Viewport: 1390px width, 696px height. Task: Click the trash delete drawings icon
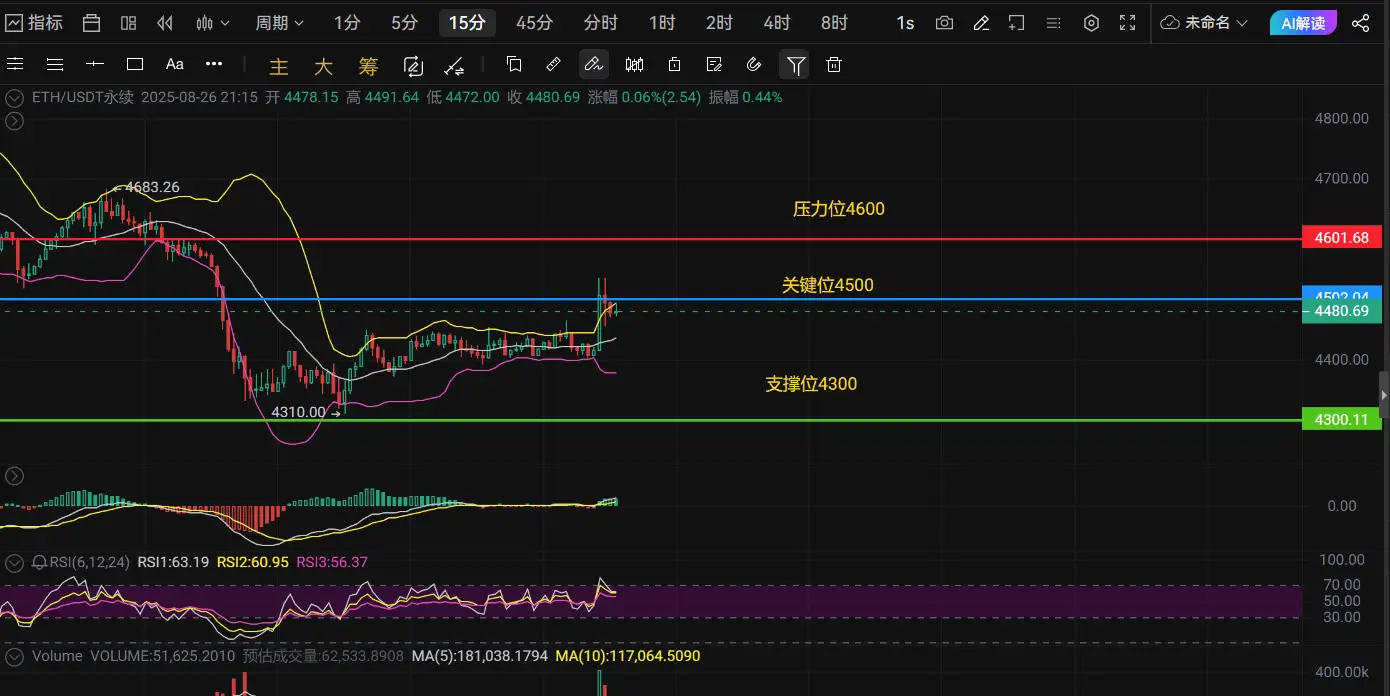(834, 65)
